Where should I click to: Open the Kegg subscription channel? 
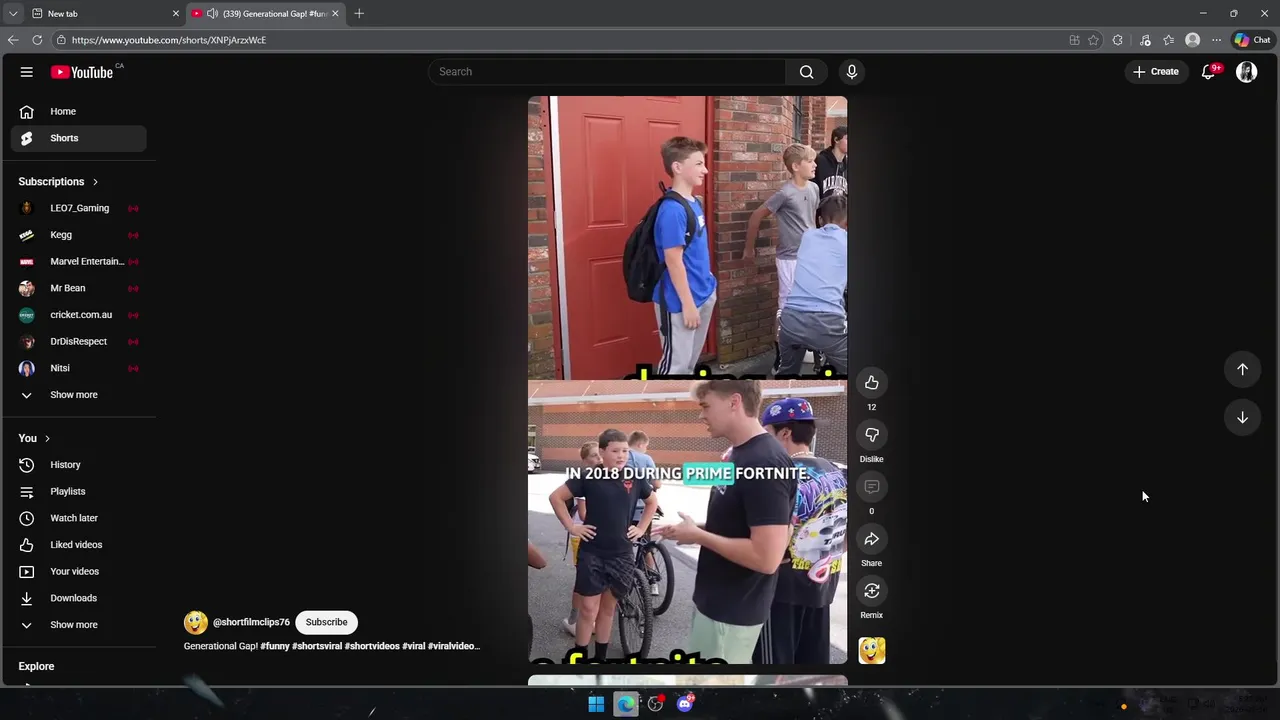78,235
